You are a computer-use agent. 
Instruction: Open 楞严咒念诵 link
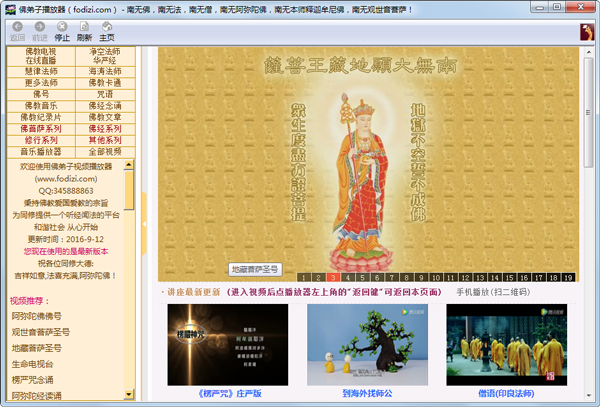point(32,380)
